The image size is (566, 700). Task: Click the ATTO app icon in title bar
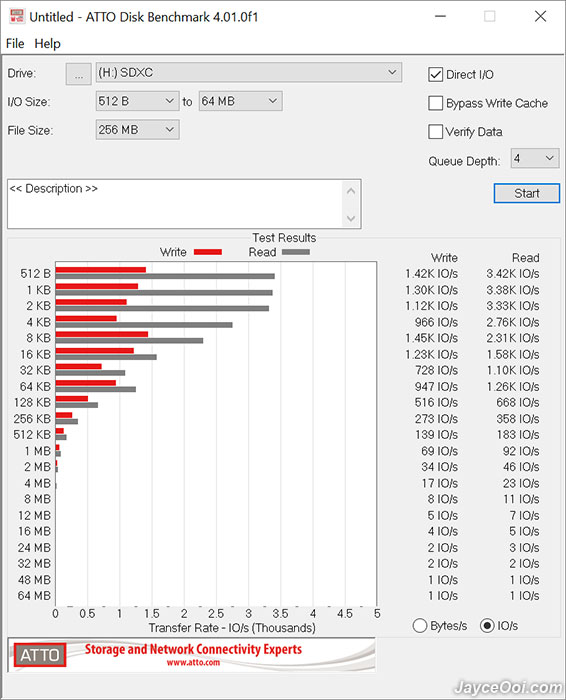coord(17,17)
